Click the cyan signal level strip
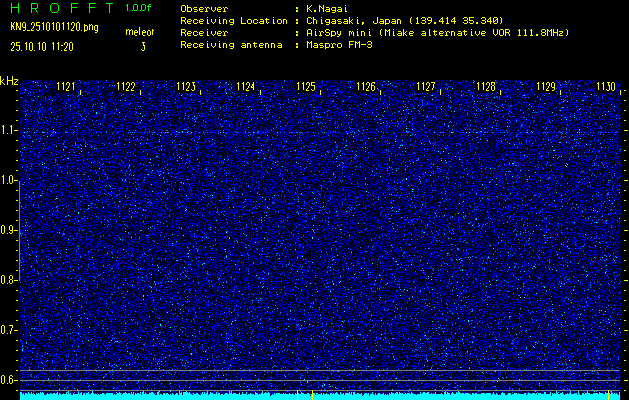Screen dimensions: 629x400 [320, 395]
